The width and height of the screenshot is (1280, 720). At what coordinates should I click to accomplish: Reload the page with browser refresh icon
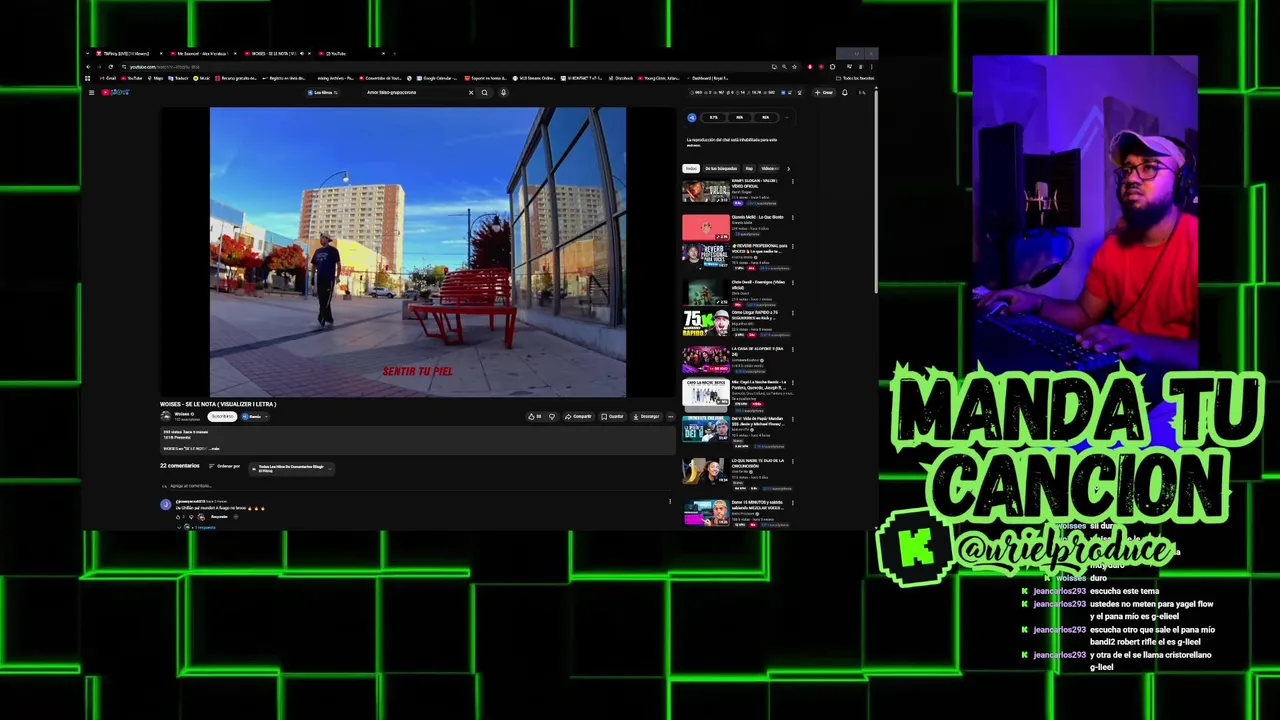[x=110, y=67]
